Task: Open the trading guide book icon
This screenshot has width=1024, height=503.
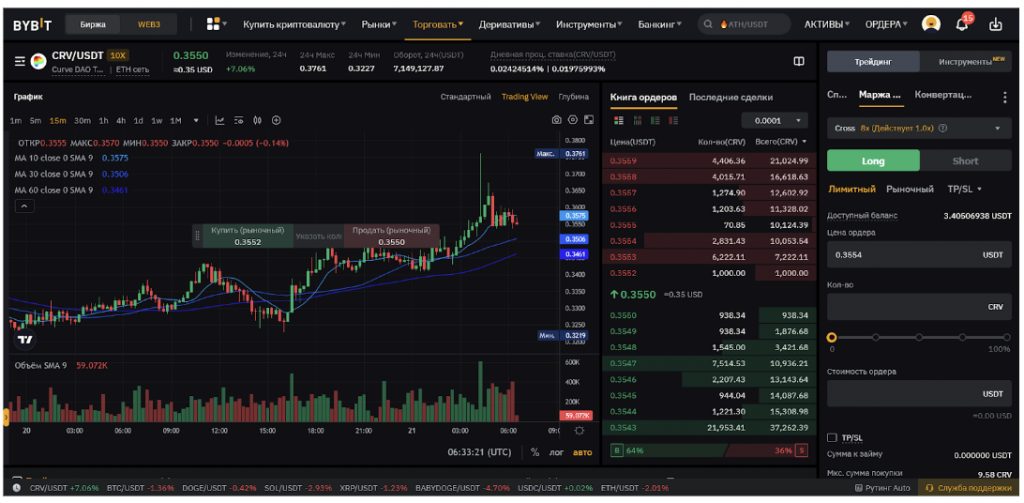Action: 799,61
